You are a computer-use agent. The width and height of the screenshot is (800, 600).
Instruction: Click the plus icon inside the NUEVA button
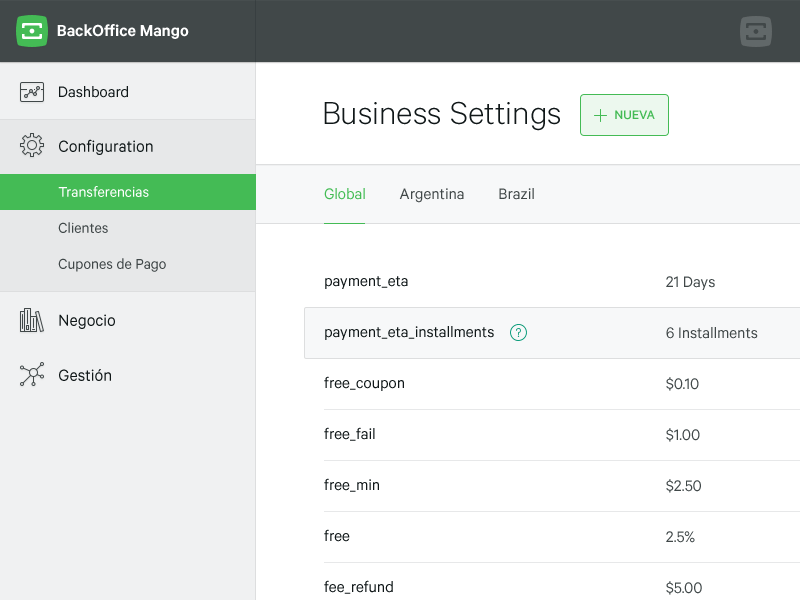pos(599,114)
